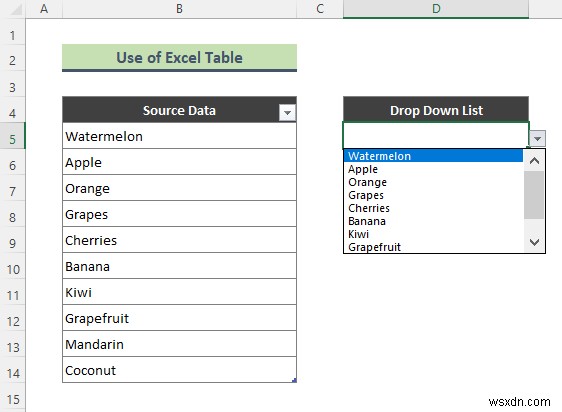This screenshot has width=562, height=412.
Task: Select column D header
Action: click(436, 9)
